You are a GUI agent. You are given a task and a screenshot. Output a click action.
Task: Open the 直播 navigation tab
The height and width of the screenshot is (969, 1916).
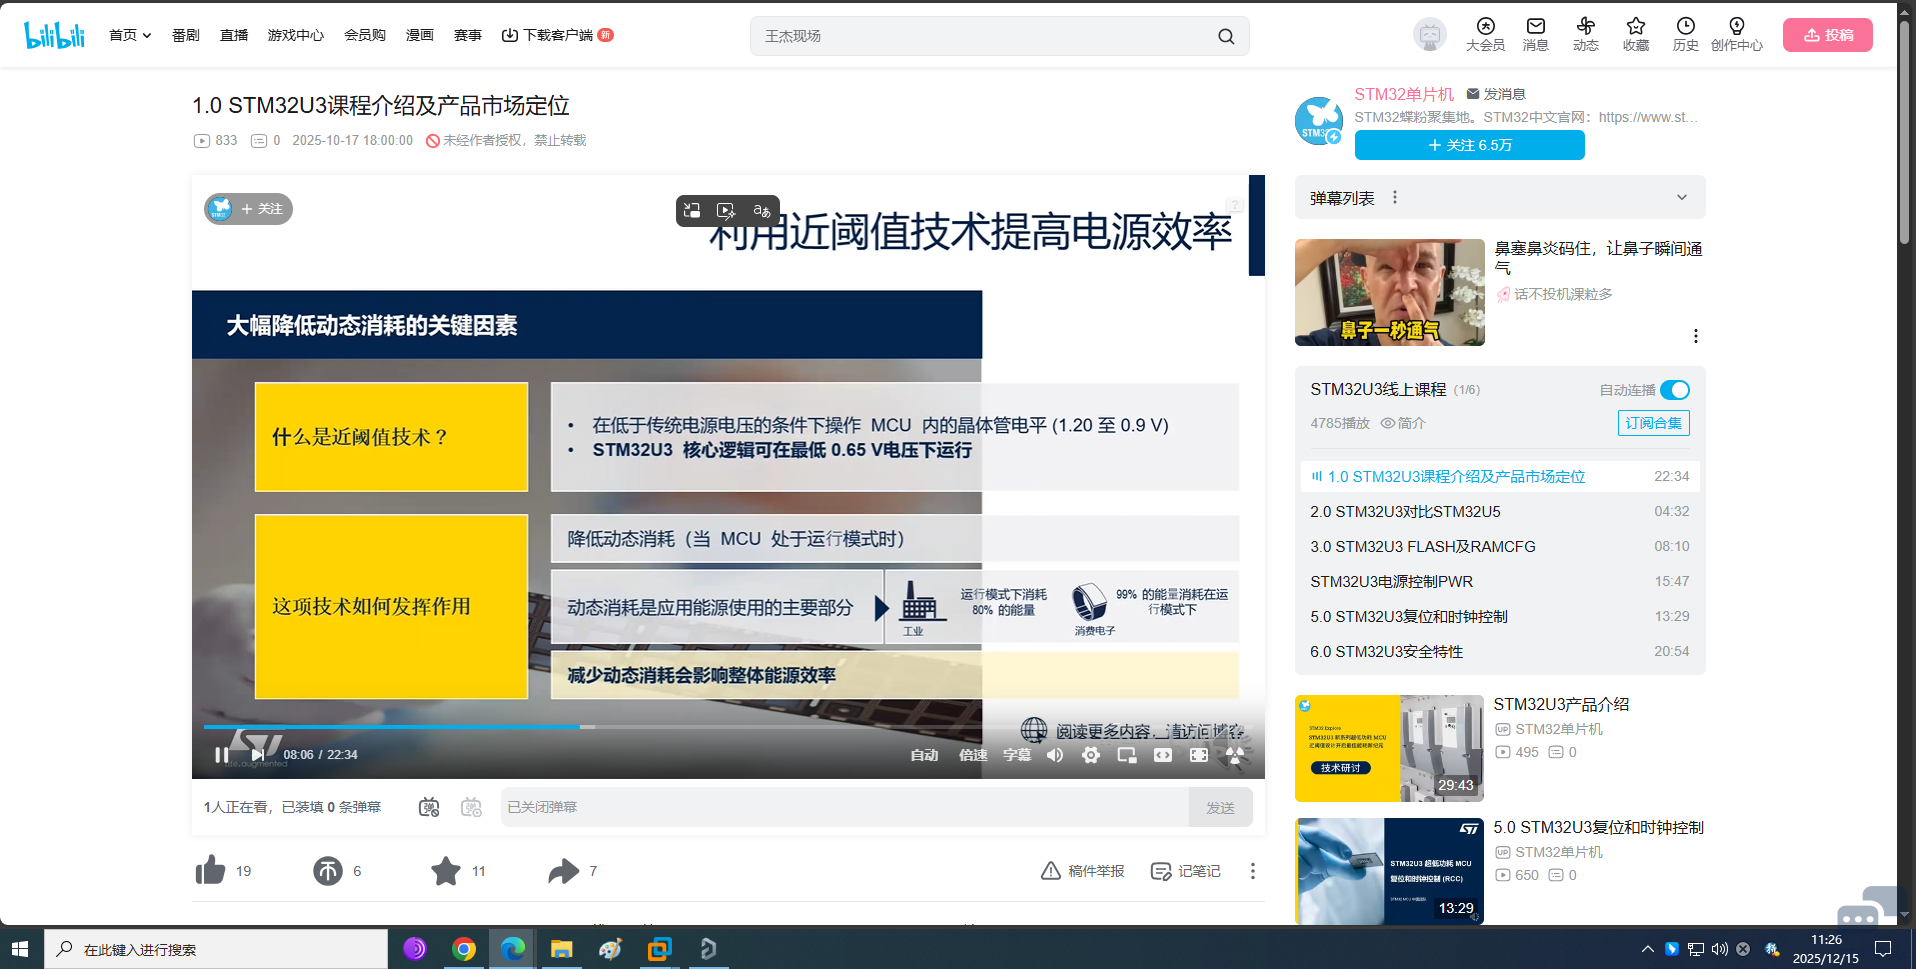tap(234, 35)
